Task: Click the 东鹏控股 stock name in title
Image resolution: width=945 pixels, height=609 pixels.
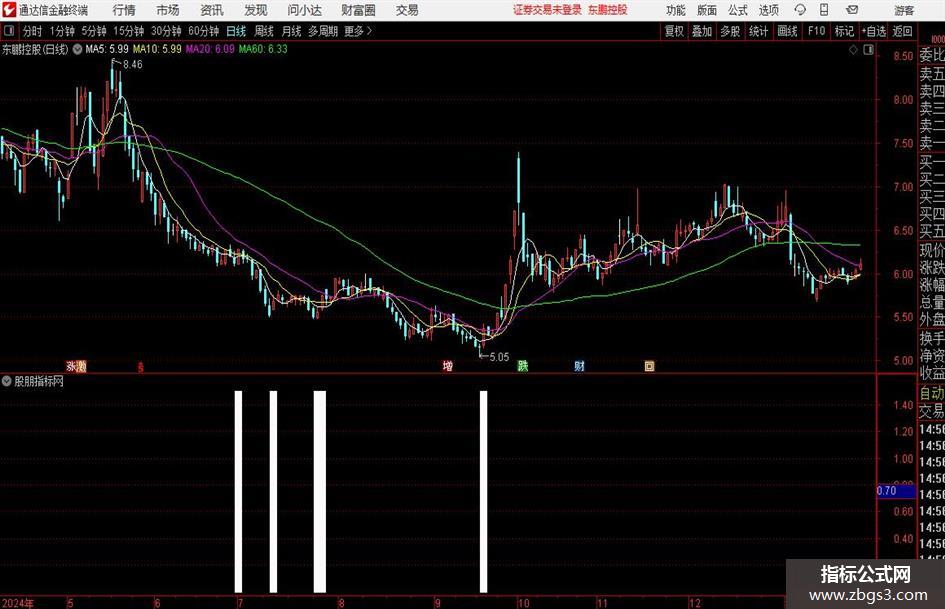Action: point(608,10)
